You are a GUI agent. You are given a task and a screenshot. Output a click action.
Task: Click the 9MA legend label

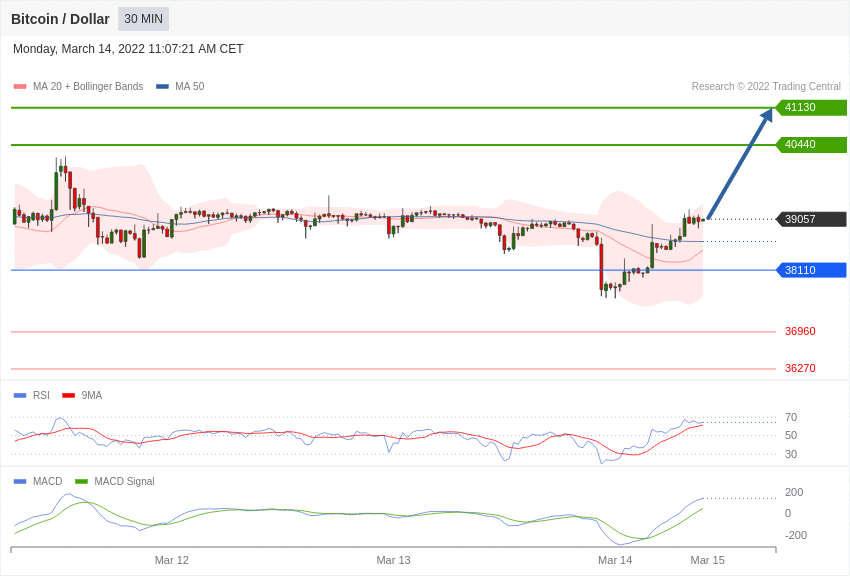coord(92,395)
